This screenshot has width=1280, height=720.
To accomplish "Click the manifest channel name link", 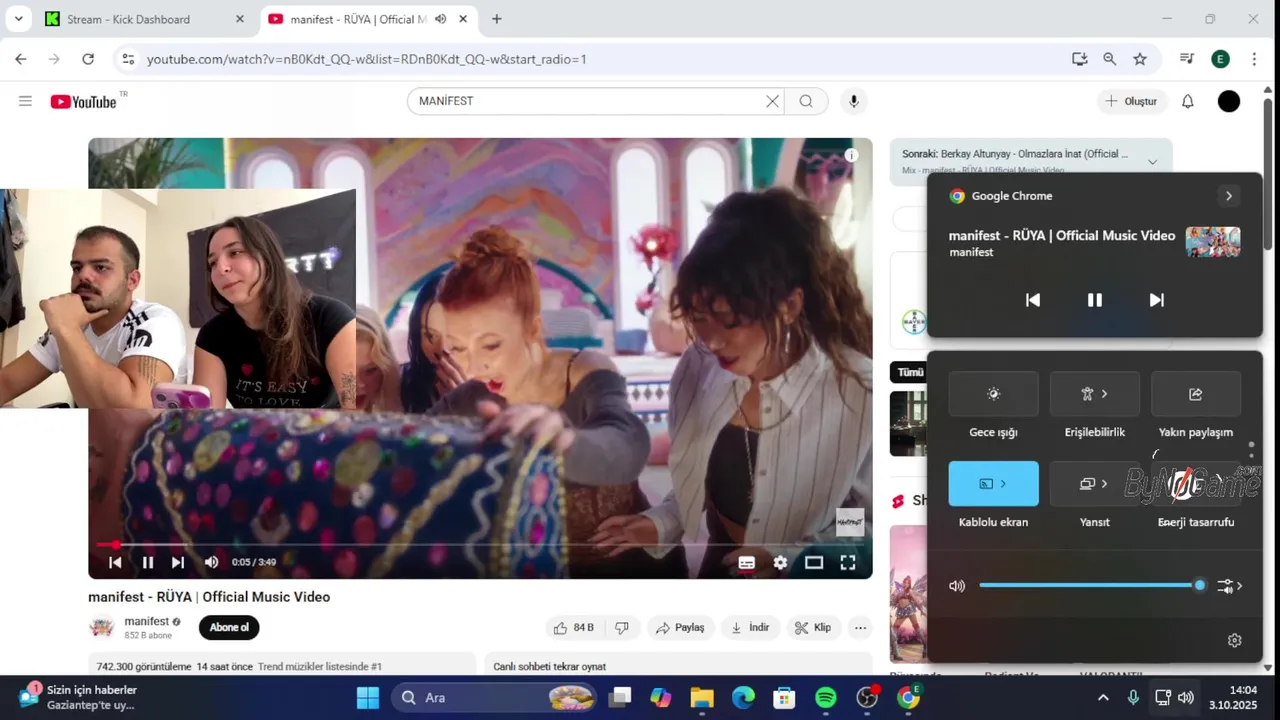I will 146,622.
